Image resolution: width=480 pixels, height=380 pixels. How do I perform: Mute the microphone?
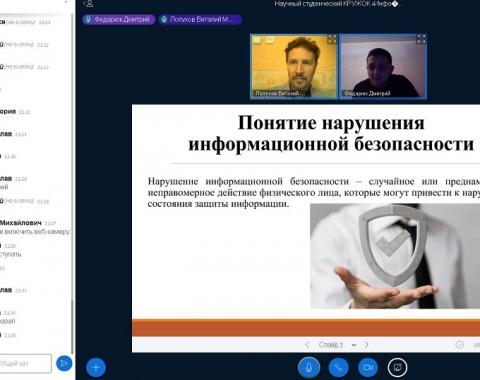pos(309,367)
